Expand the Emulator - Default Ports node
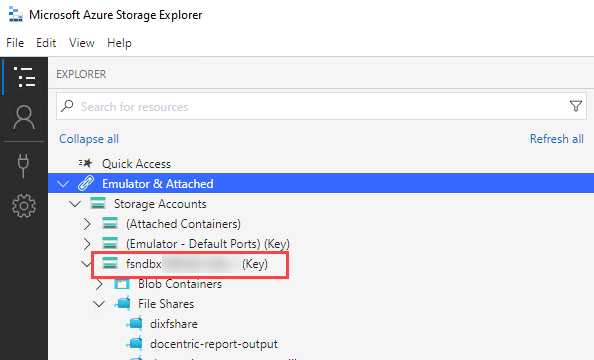 pyautogui.click(x=87, y=244)
